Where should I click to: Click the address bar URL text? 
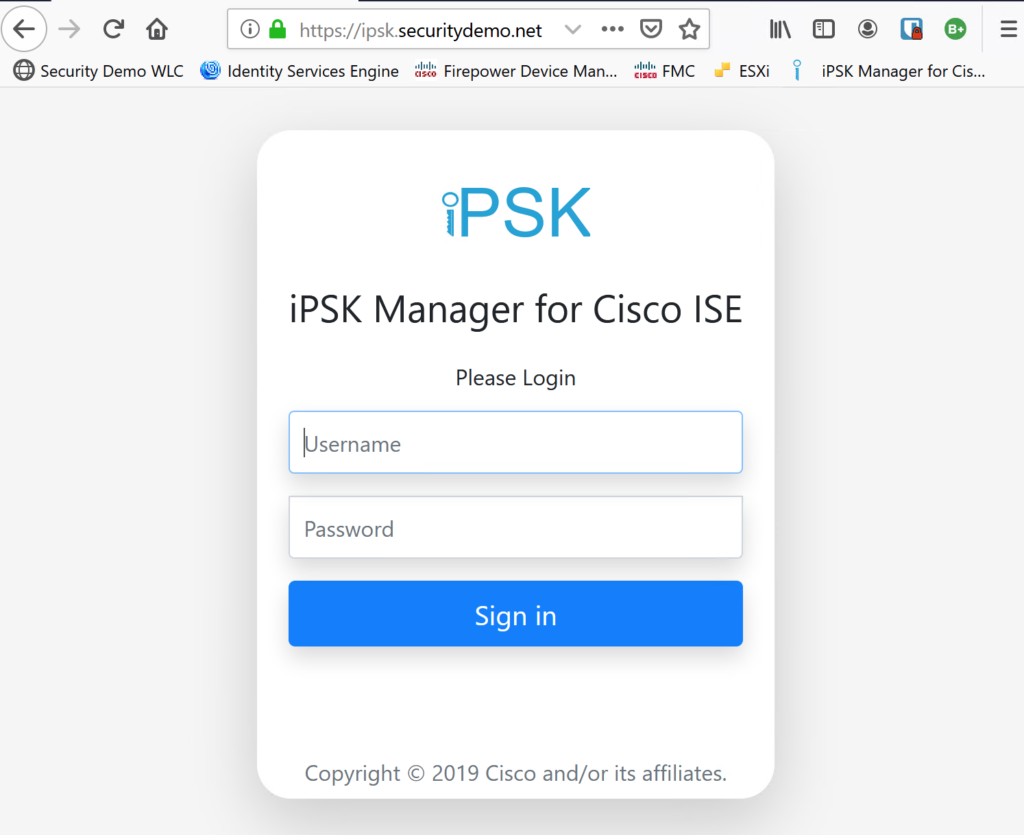(x=421, y=30)
